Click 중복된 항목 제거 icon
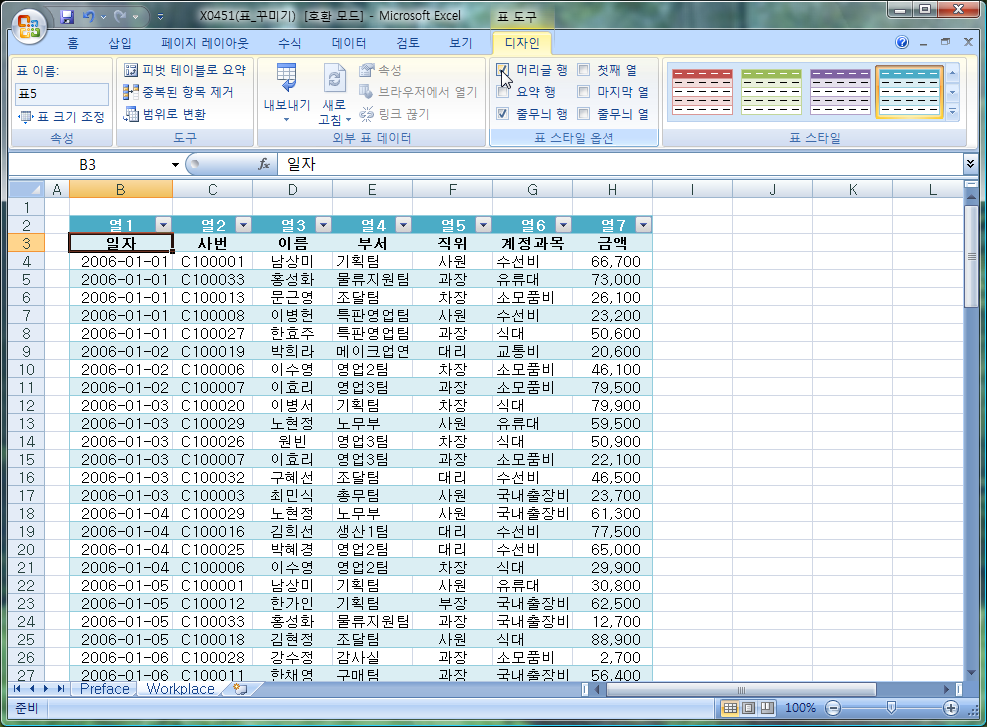This screenshot has width=987, height=727. click(131, 92)
